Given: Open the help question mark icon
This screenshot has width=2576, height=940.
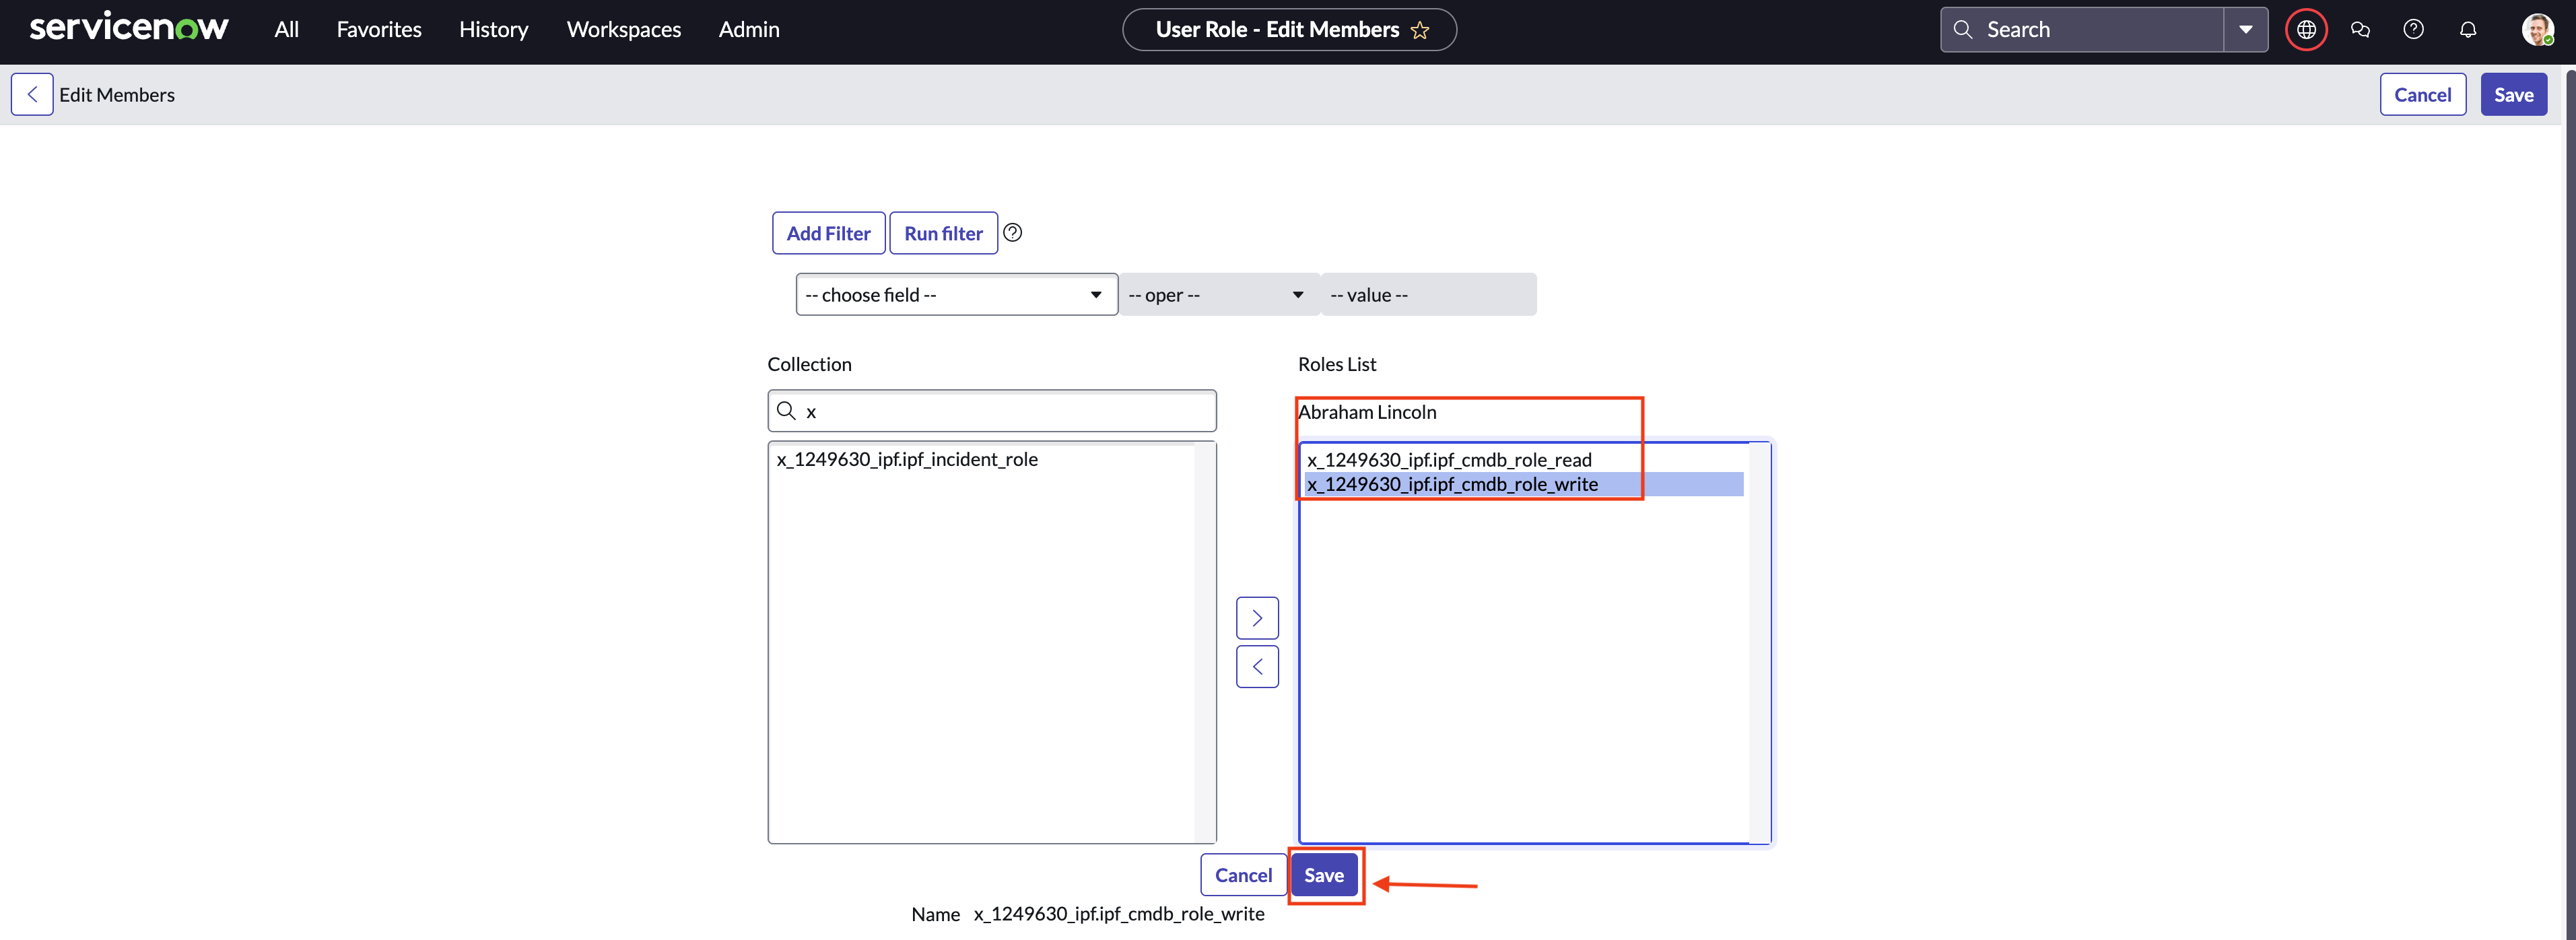Looking at the screenshot, I should click(x=2413, y=30).
